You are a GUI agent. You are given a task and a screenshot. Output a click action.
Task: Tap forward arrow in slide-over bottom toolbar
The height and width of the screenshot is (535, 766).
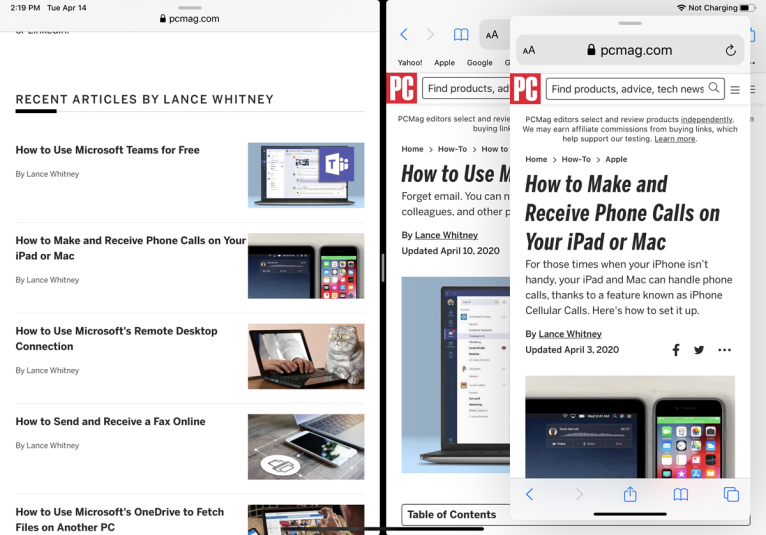[x=579, y=494]
